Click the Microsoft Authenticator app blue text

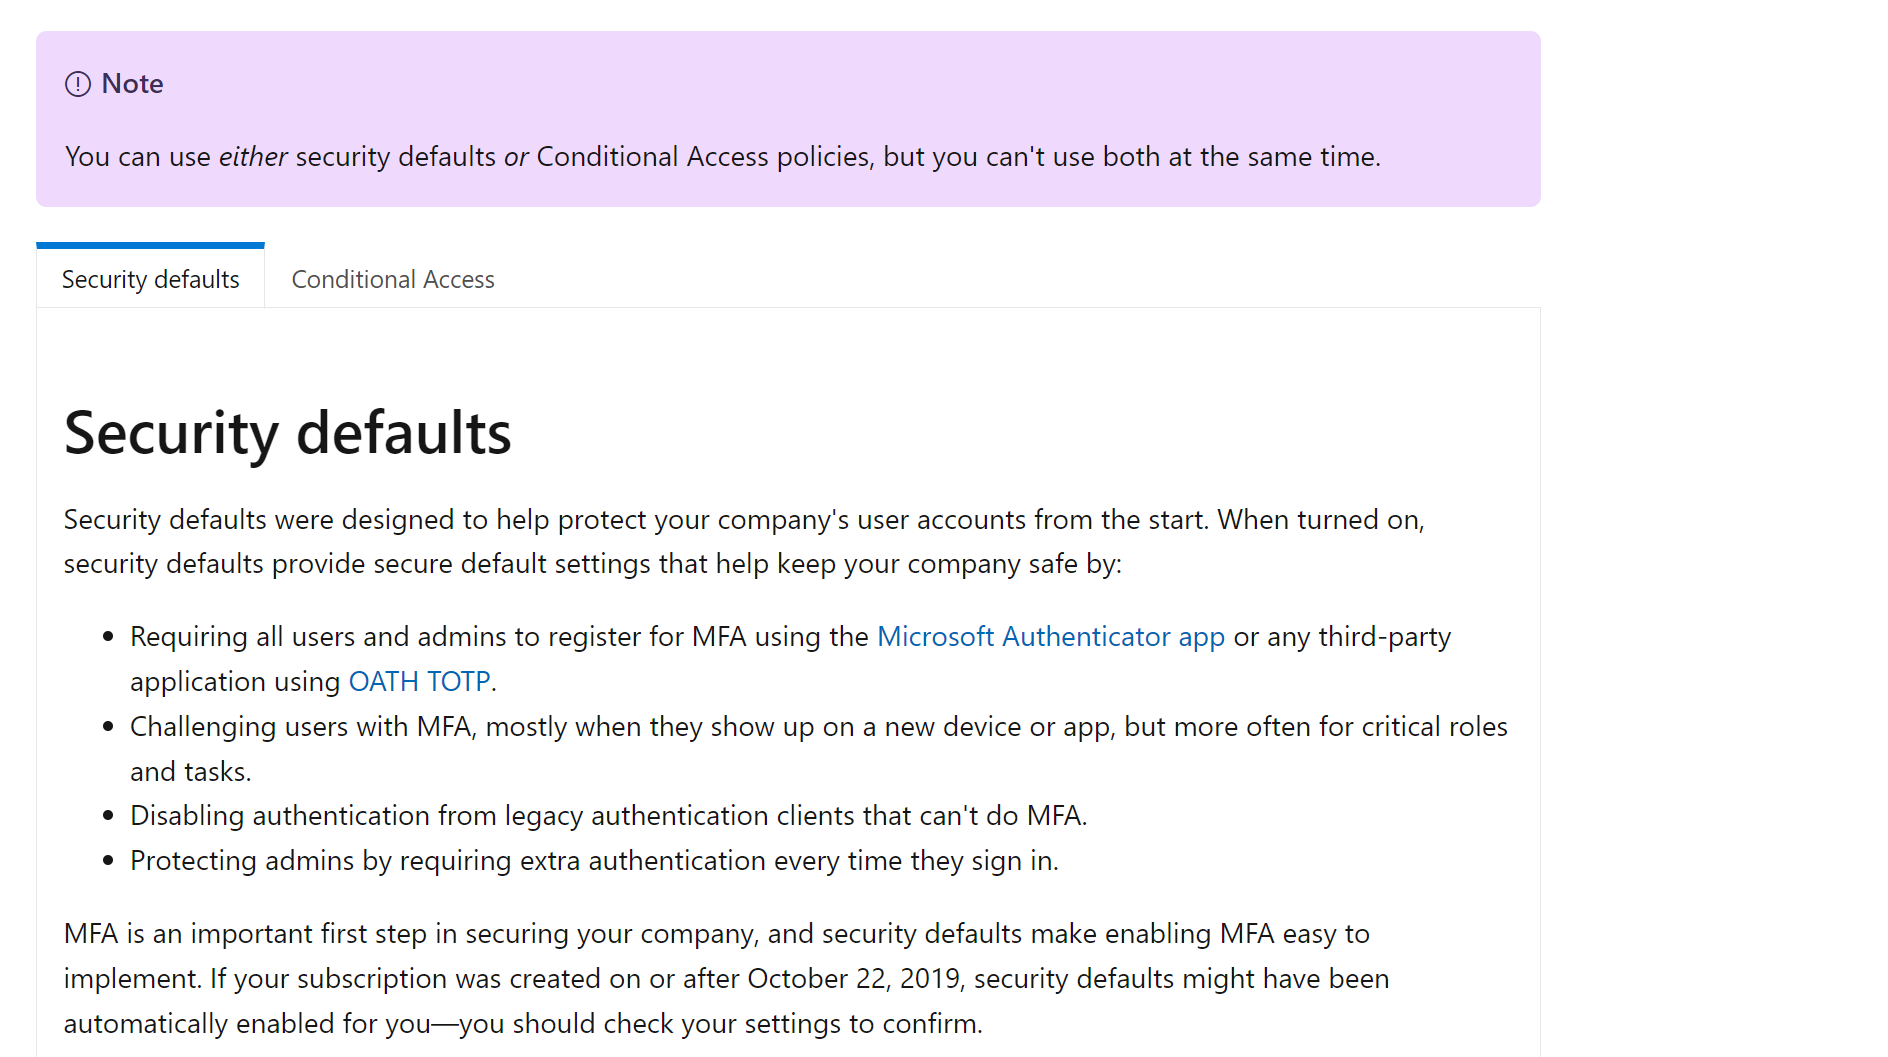pos(1050,636)
